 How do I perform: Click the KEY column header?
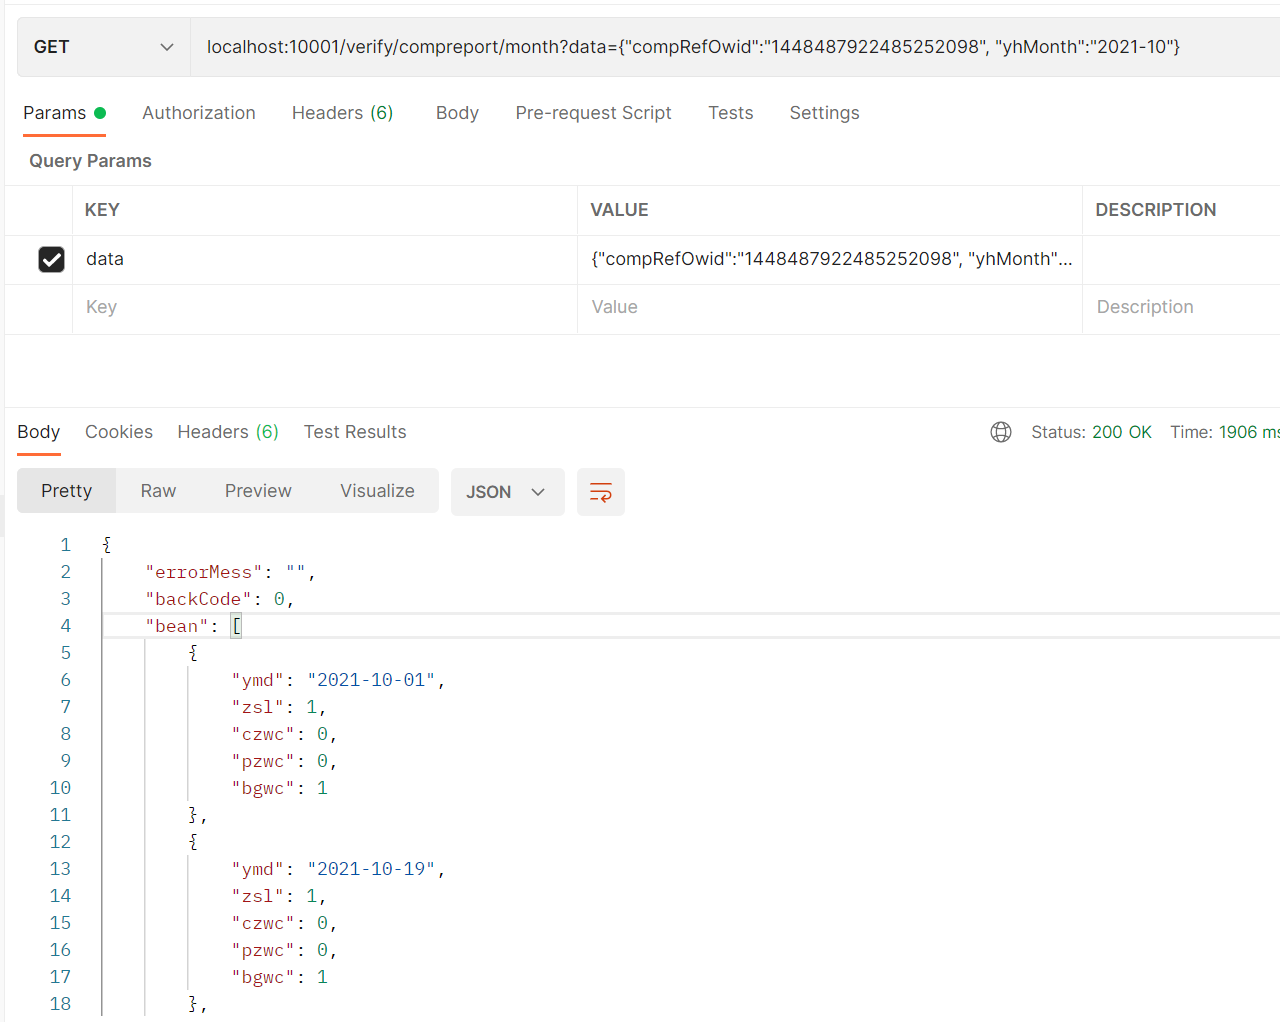pos(102,210)
